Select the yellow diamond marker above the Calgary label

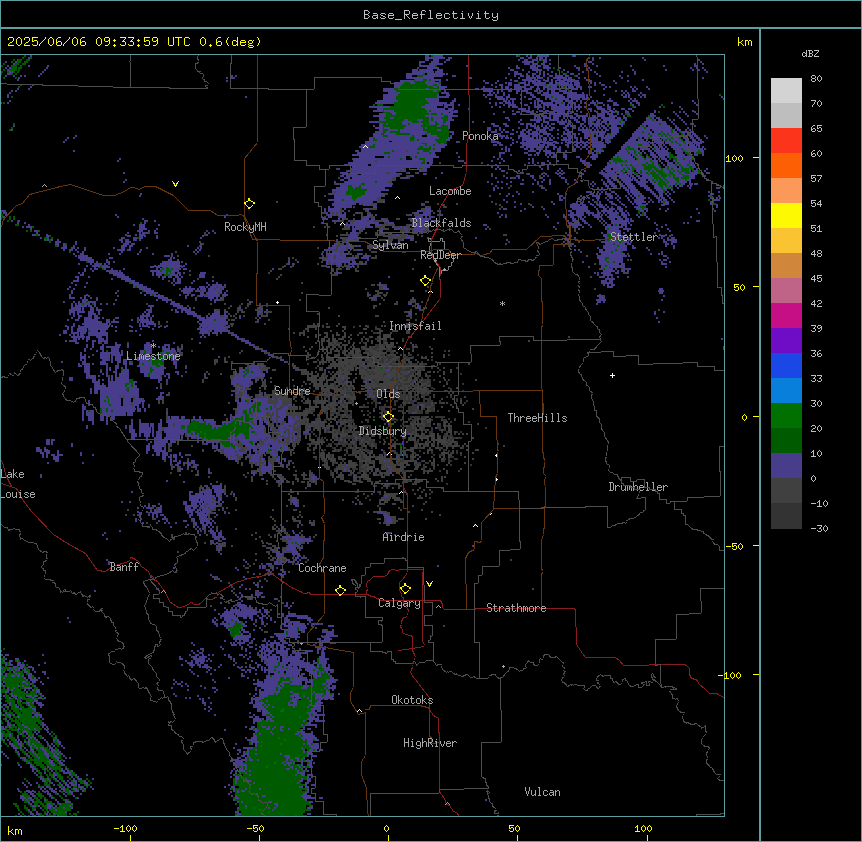(x=405, y=589)
